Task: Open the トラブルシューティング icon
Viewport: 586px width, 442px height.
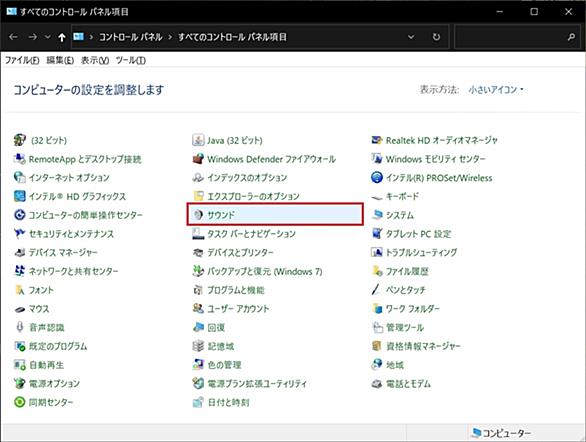Action: pos(377,252)
